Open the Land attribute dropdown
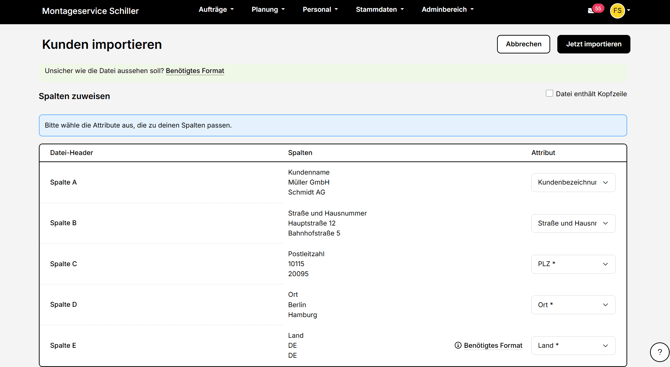Viewport: 670px width, 367px height. click(x=573, y=345)
